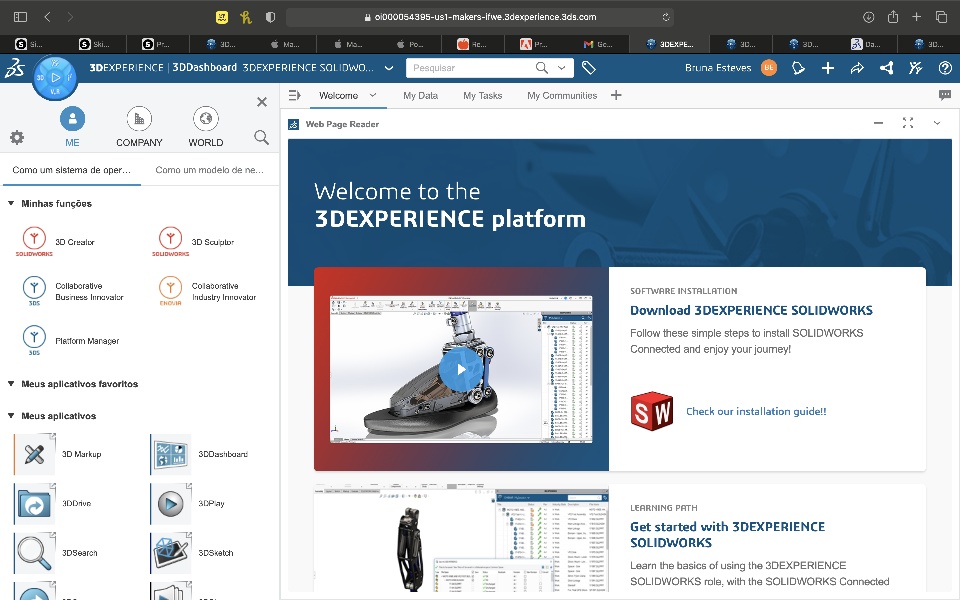Show Safari tab overview
This screenshot has width=960, height=600.
click(941, 17)
